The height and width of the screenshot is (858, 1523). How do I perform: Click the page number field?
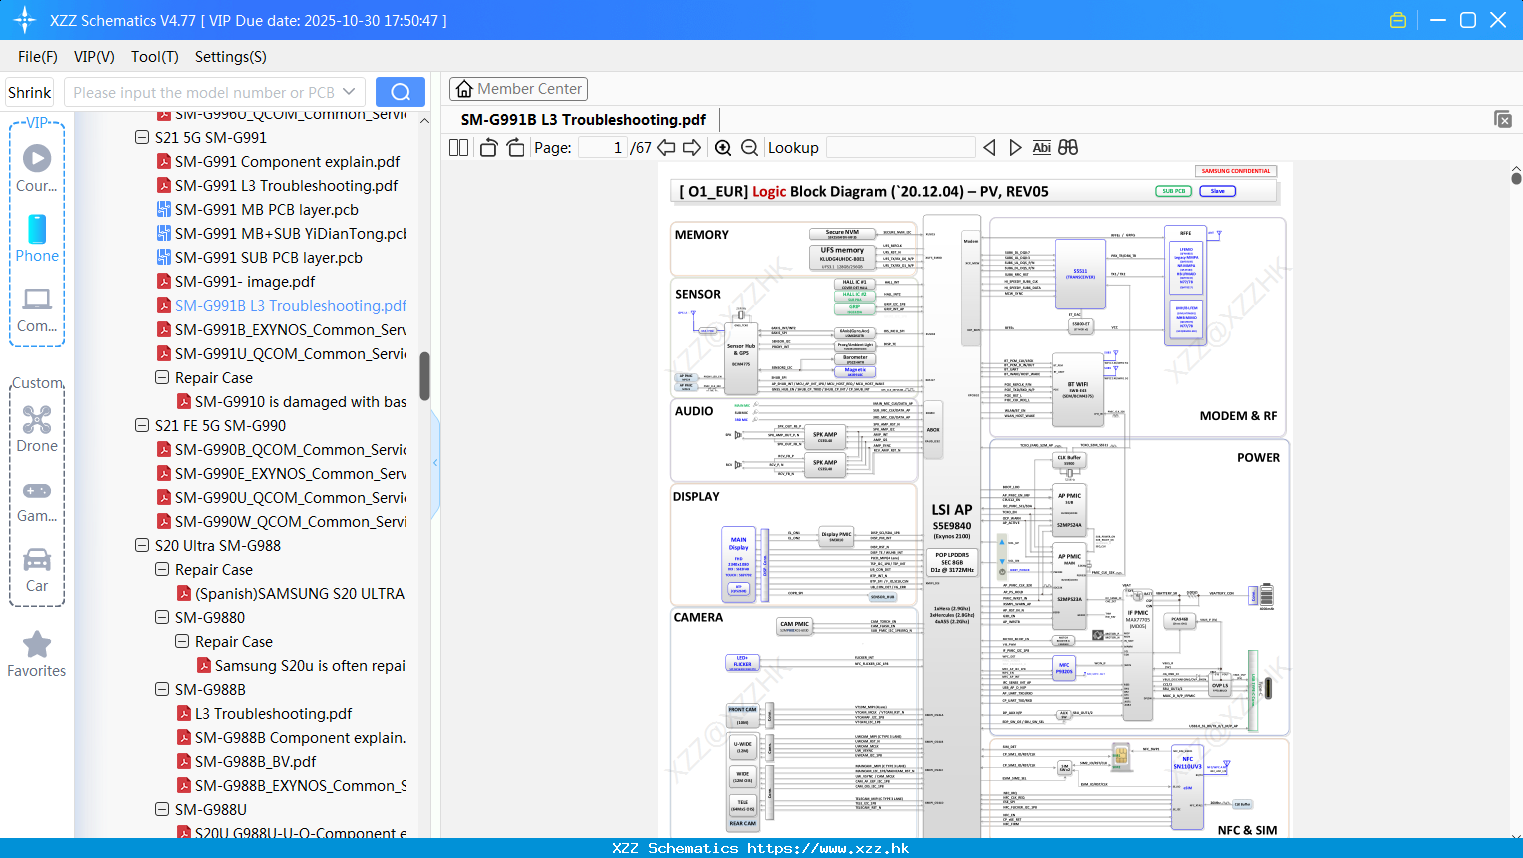(x=603, y=148)
